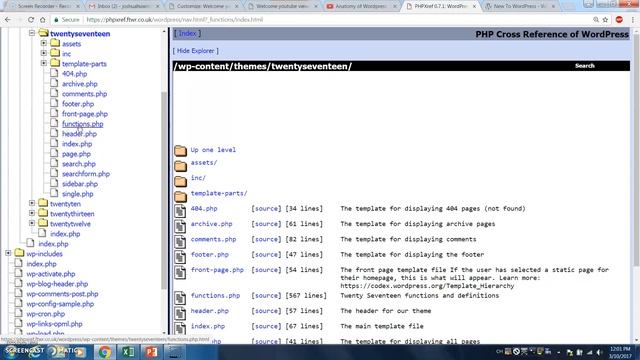
Task: Click the Up one level folder icon
Action: (x=180, y=151)
